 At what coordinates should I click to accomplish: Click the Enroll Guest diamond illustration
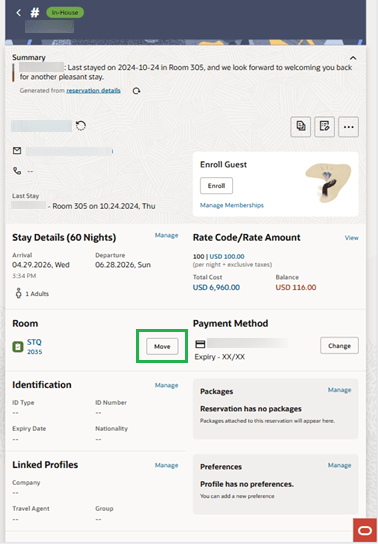pos(328,183)
